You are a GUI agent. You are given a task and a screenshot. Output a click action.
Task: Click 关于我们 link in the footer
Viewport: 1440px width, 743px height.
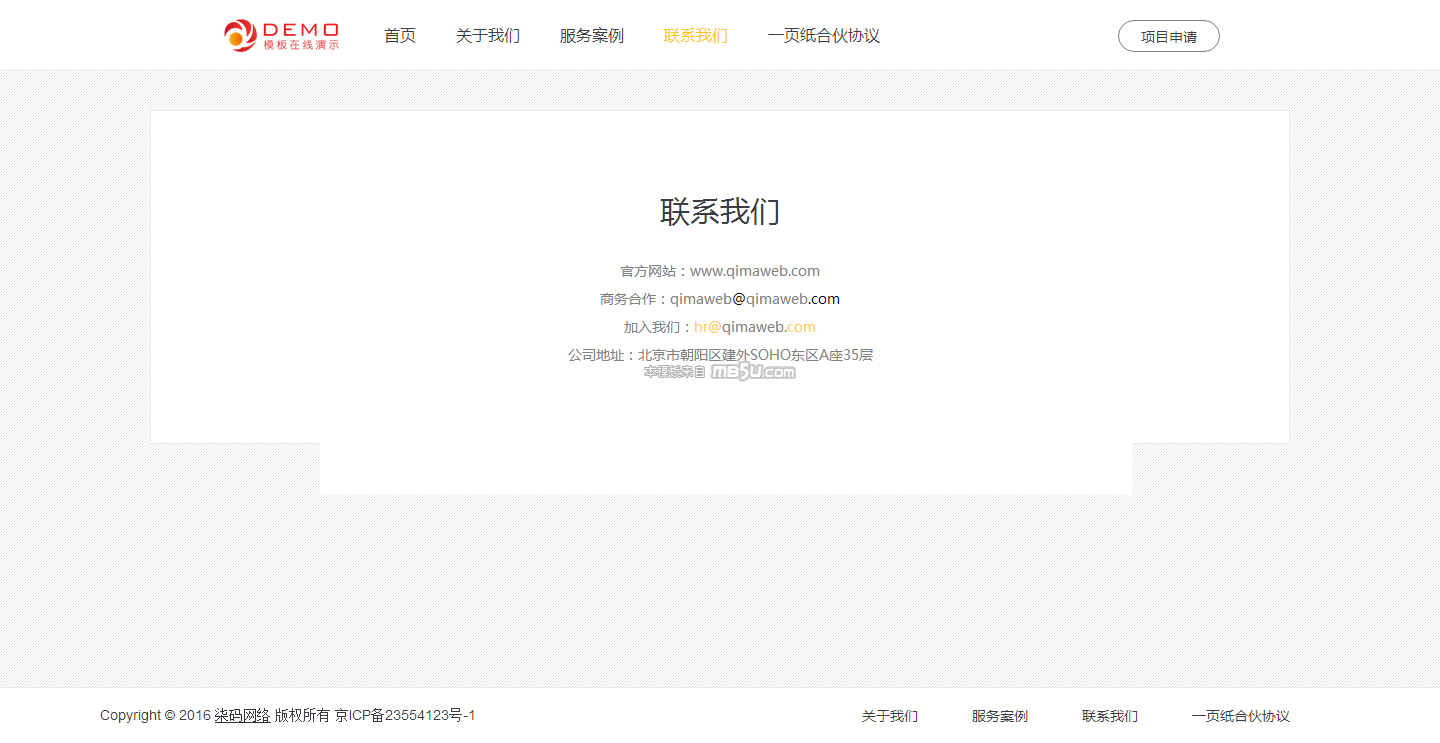point(890,716)
